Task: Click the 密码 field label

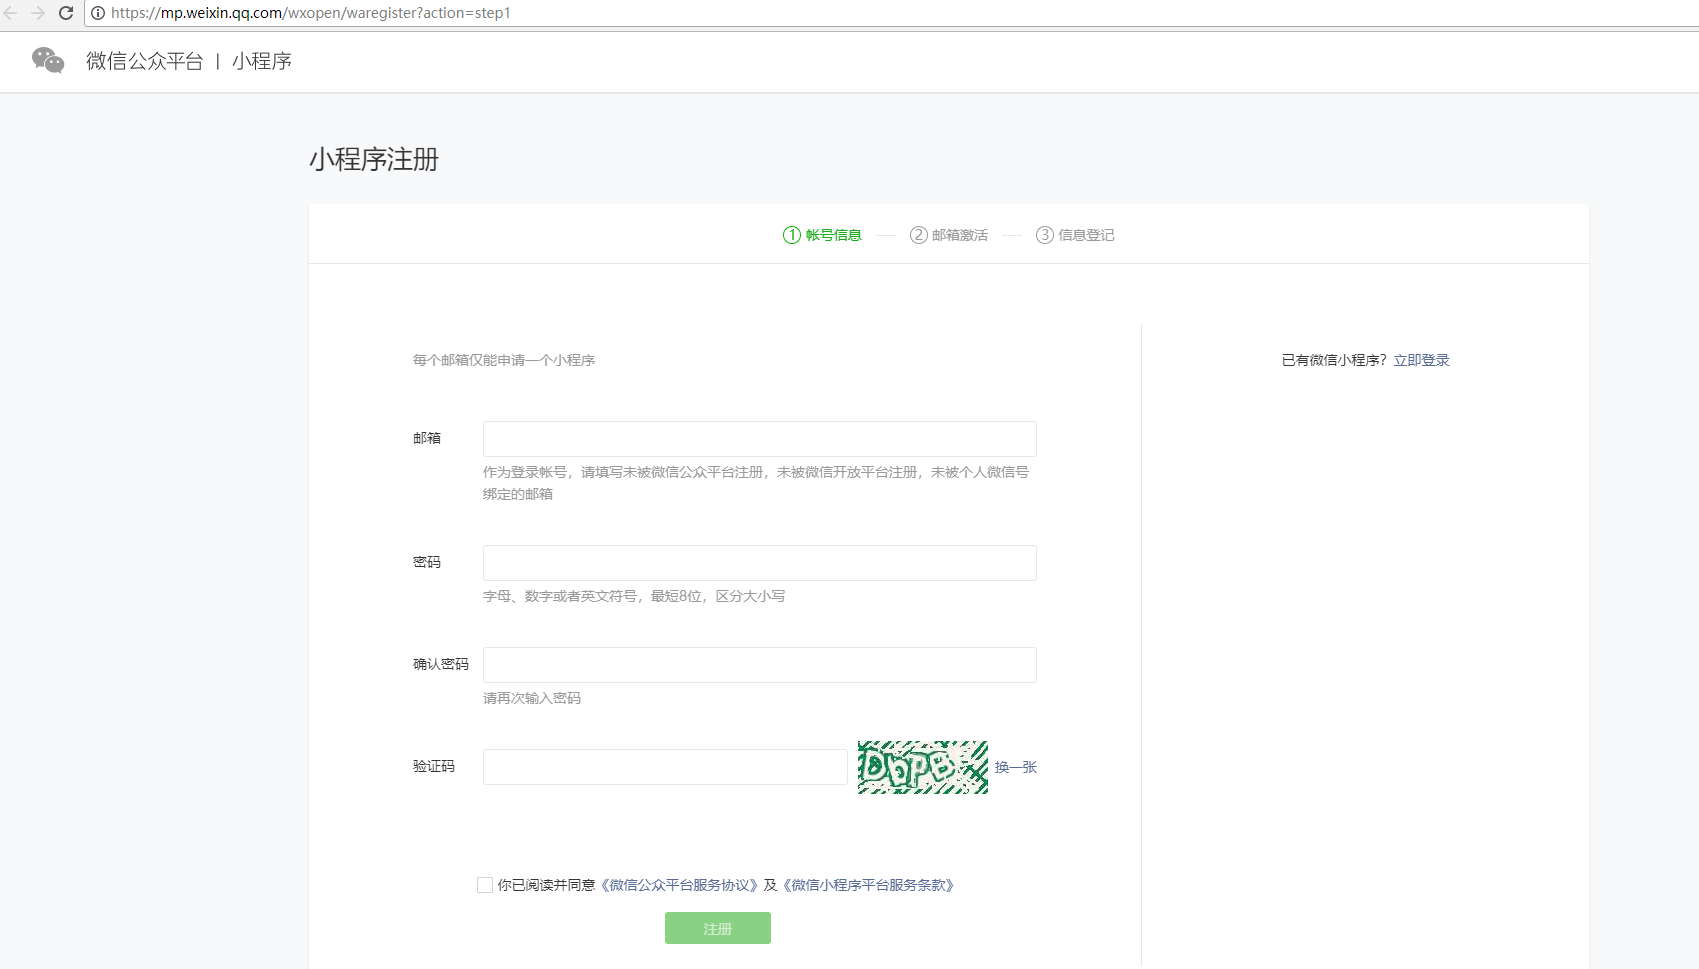Action: (427, 562)
